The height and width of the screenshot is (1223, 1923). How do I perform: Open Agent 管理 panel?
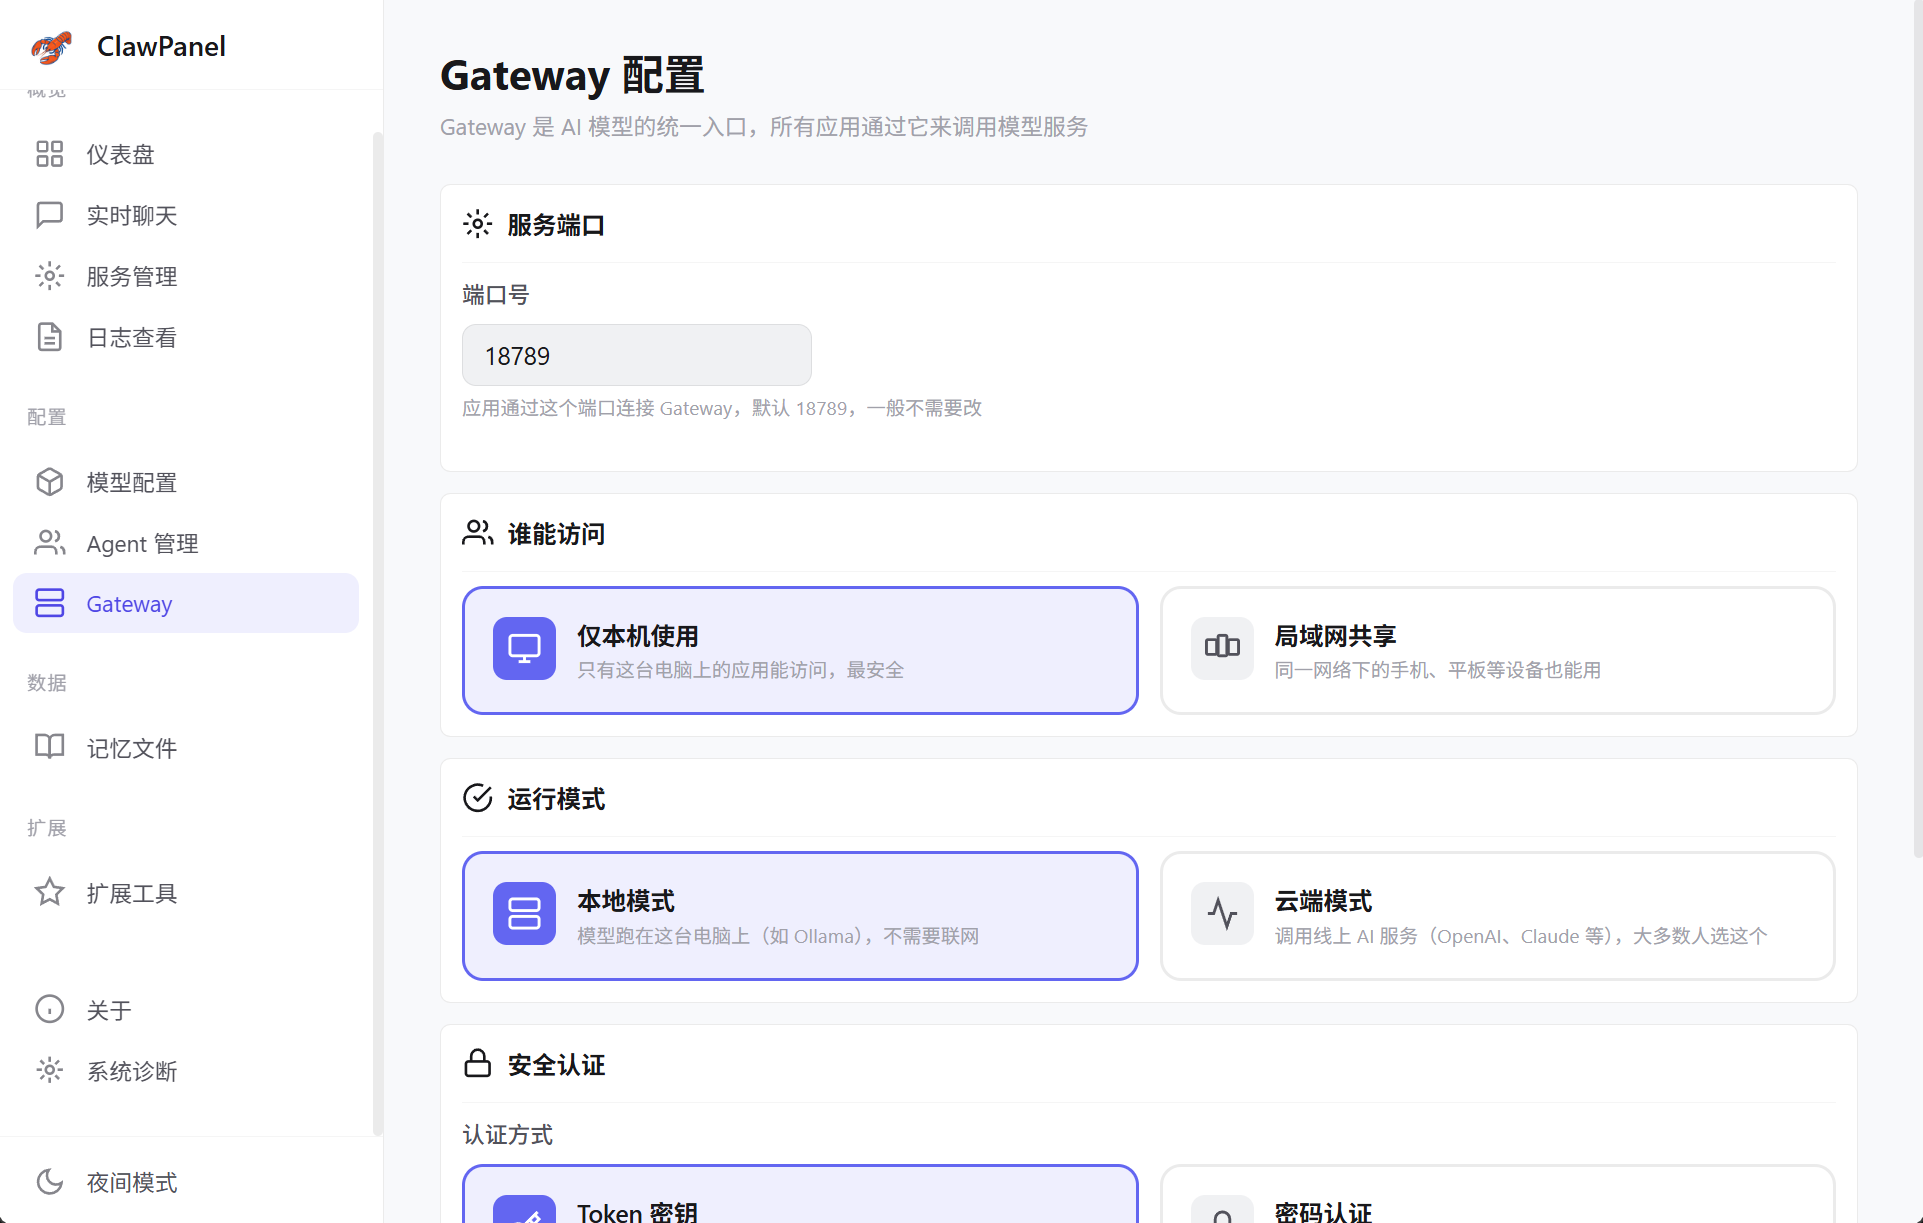coord(142,543)
